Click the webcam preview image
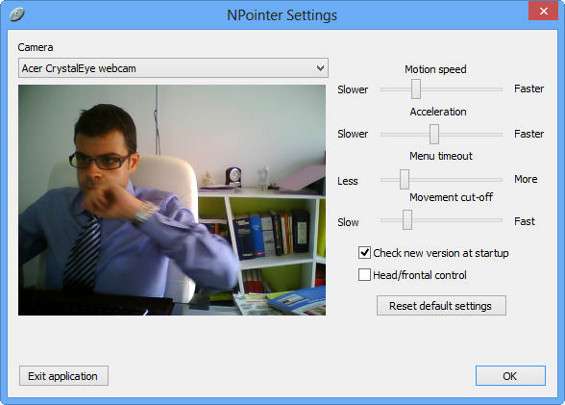 click(172, 200)
